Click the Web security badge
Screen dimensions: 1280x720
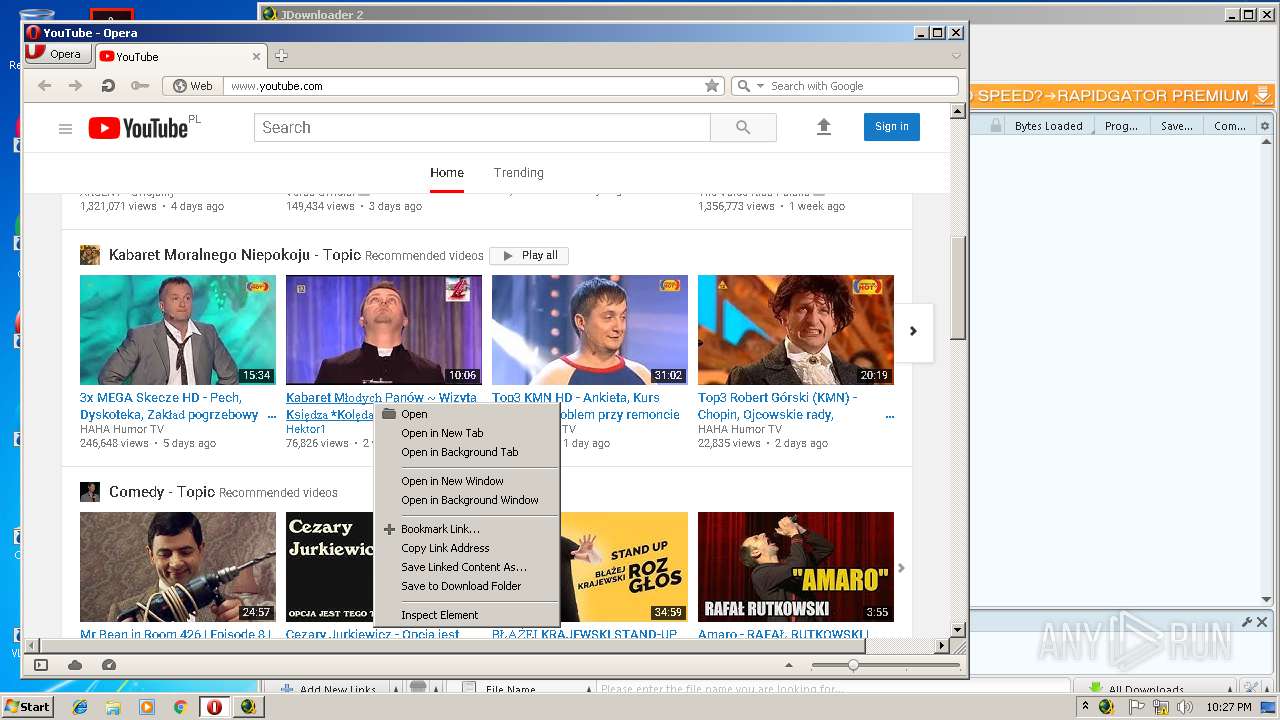tap(193, 86)
